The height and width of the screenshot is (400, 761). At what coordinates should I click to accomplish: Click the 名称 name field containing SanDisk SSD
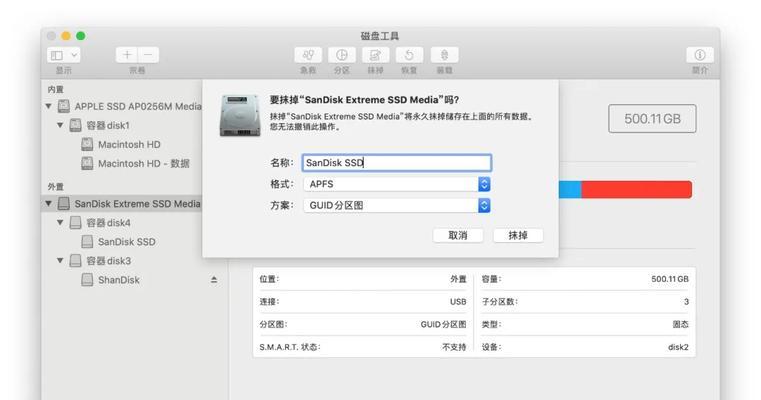coord(397,163)
